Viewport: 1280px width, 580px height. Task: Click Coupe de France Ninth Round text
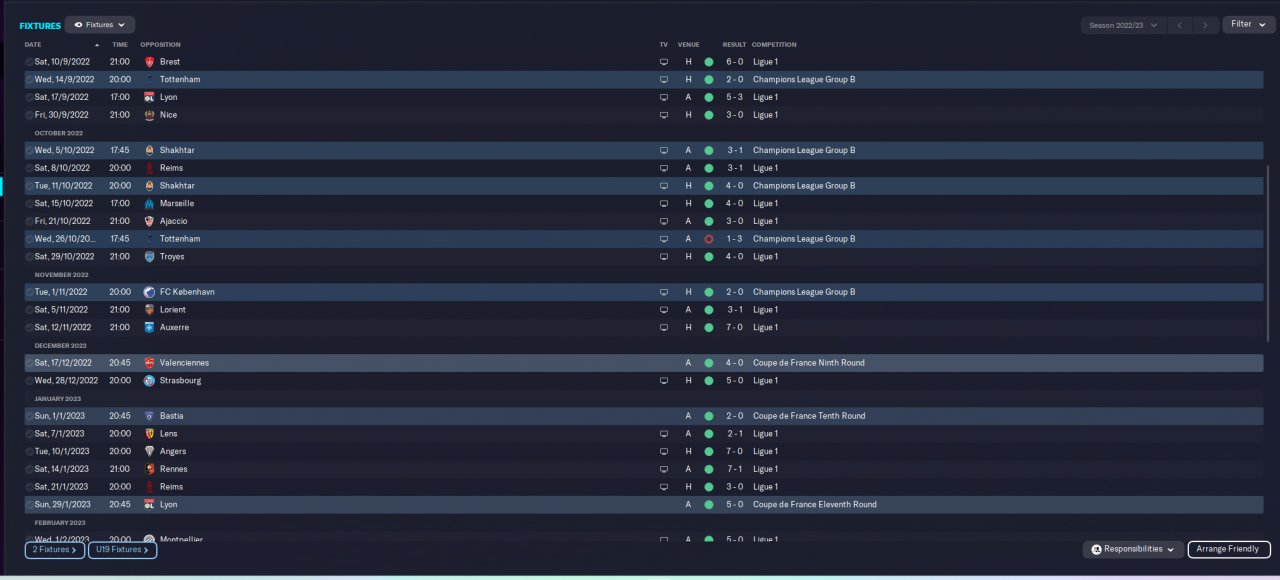pos(809,363)
